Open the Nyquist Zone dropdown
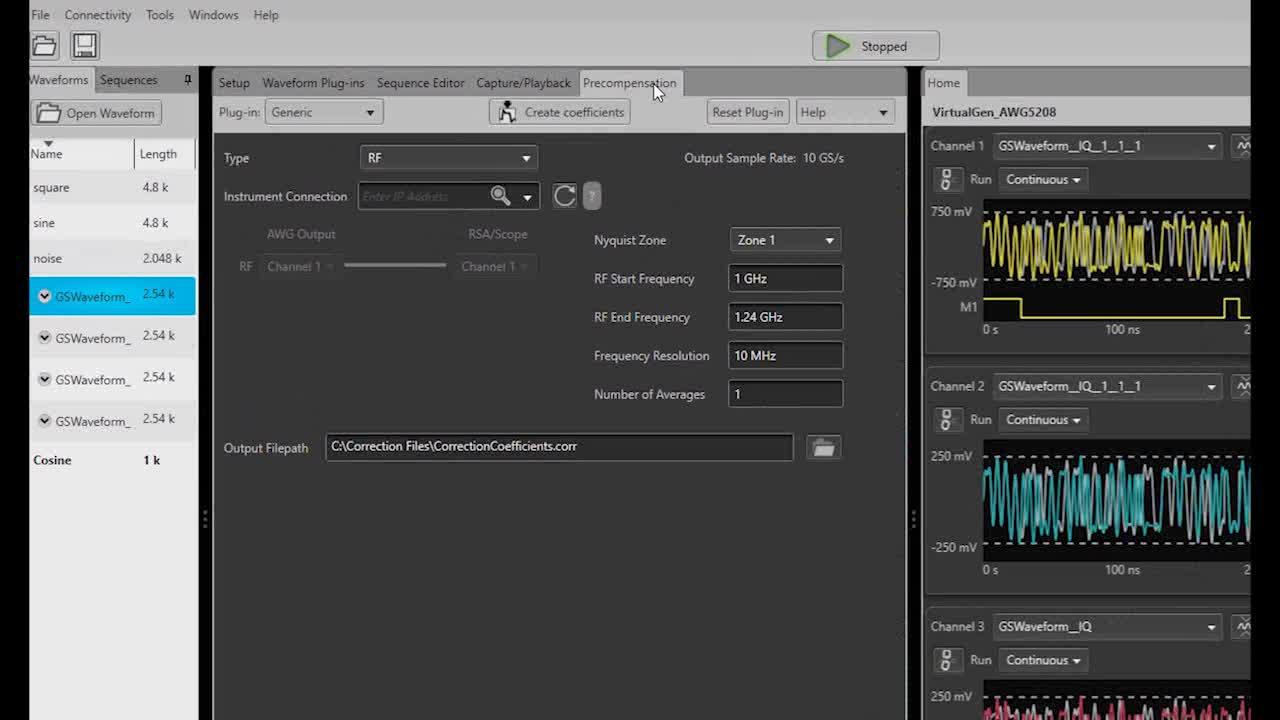 785,240
